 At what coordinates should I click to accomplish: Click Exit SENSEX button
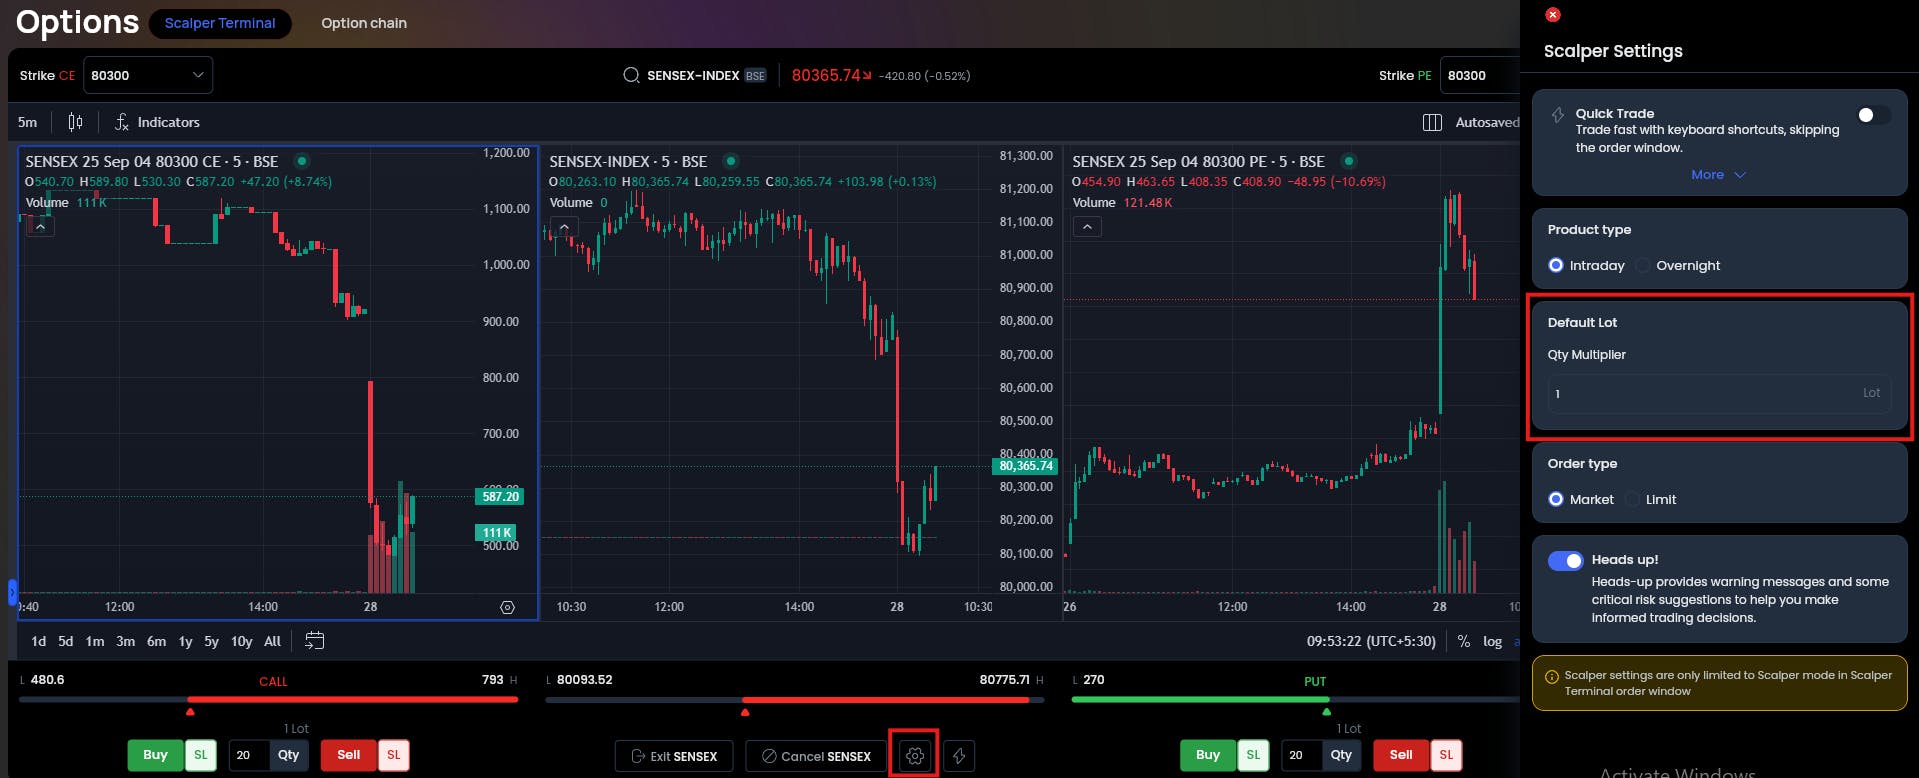pos(674,756)
